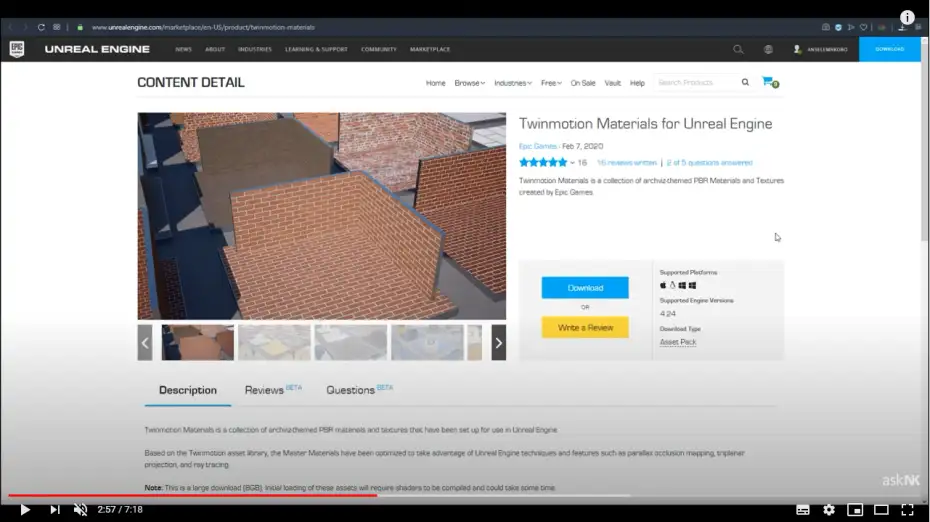Viewport: 930px width, 522px height.
Task: Select the second gallery thumbnail
Action: coord(274,342)
